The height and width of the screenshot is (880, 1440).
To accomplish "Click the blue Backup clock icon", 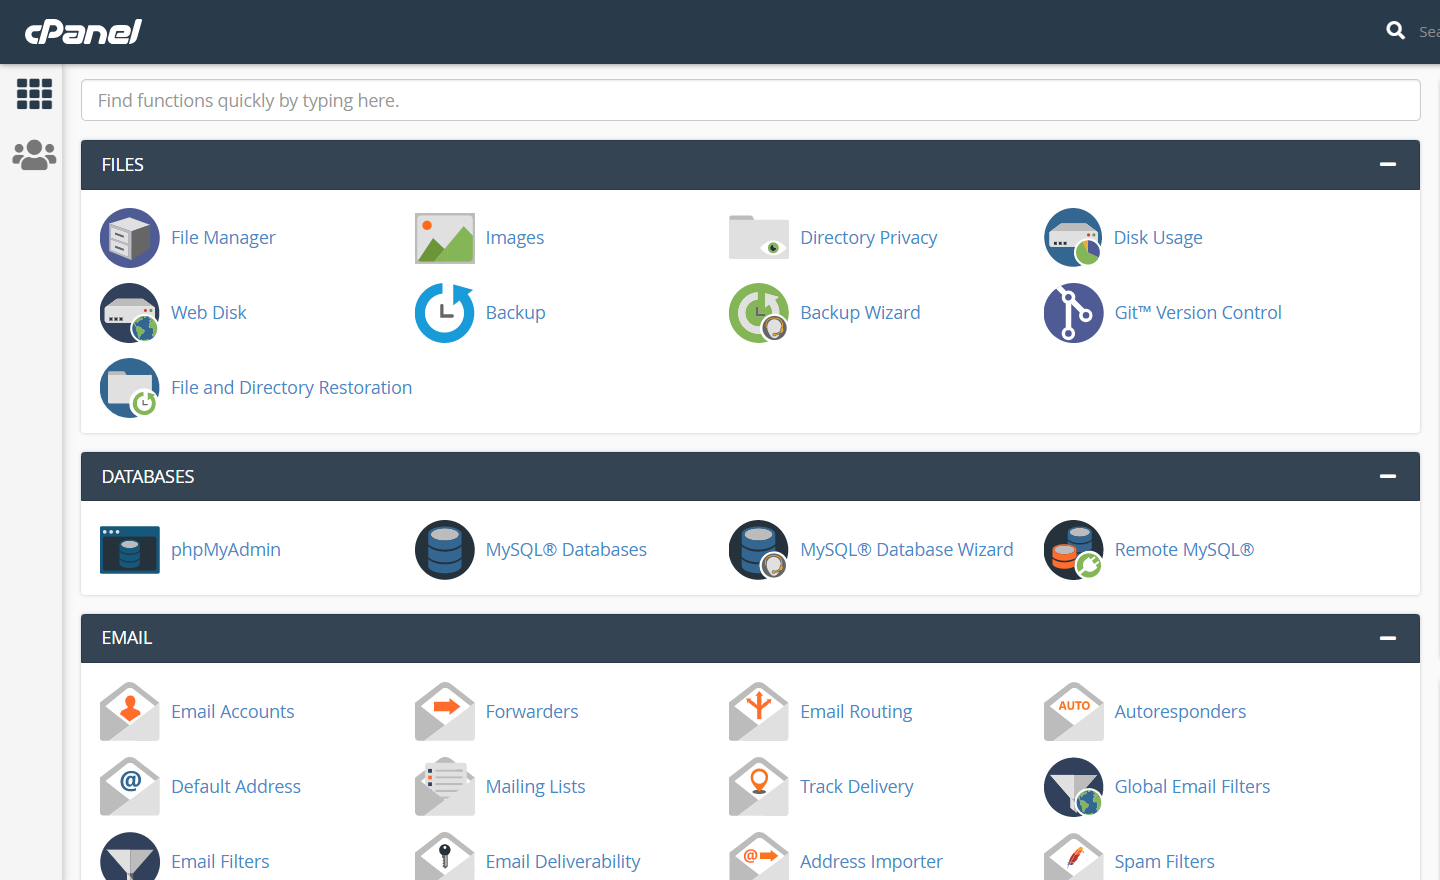I will click(445, 313).
